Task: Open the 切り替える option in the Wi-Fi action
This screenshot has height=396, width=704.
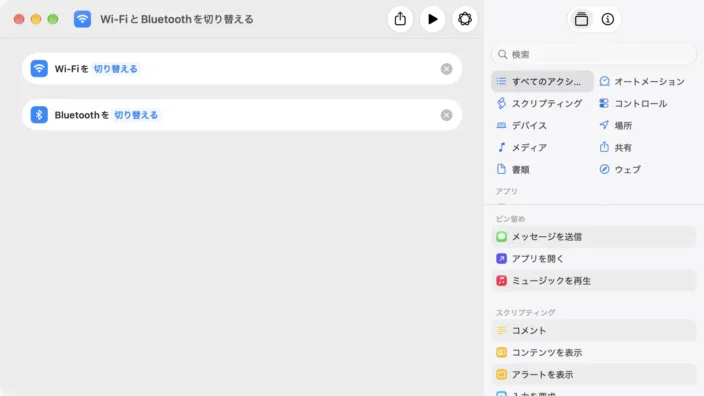Action: click(x=115, y=69)
